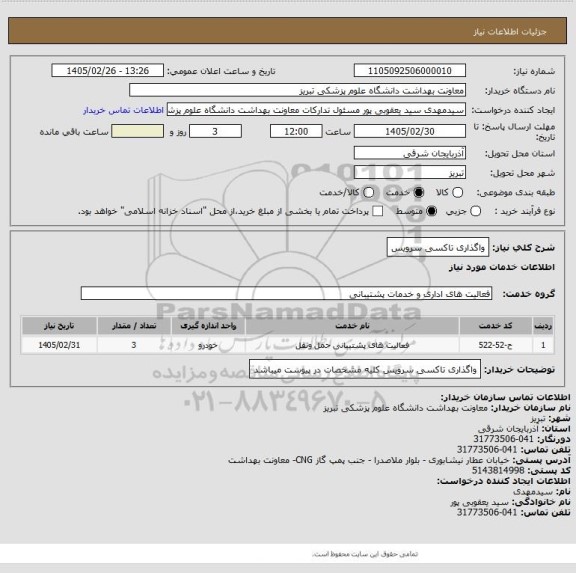The height and width of the screenshot is (573, 576).
Task: Click the remaining days field showing 3
Action: (x=215, y=131)
